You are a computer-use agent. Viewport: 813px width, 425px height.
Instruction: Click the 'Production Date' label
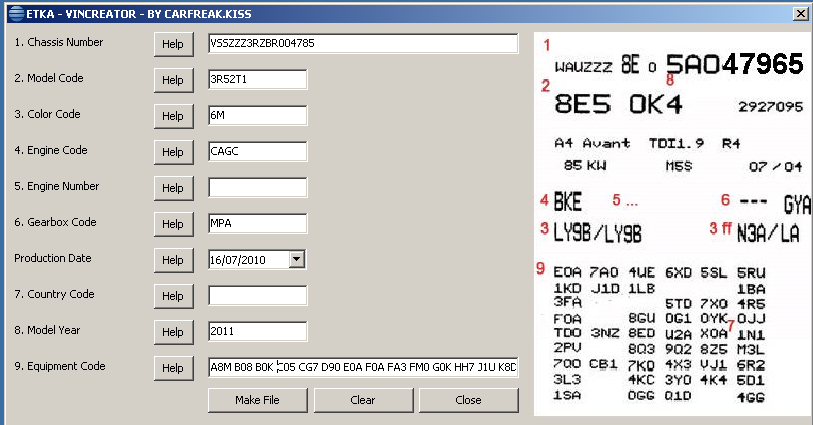click(x=52, y=258)
